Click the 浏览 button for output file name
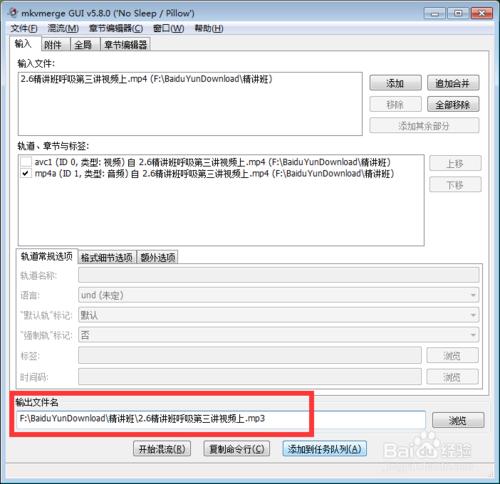Image resolution: width=500 pixels, height=484 pixels. click(458, 420)
